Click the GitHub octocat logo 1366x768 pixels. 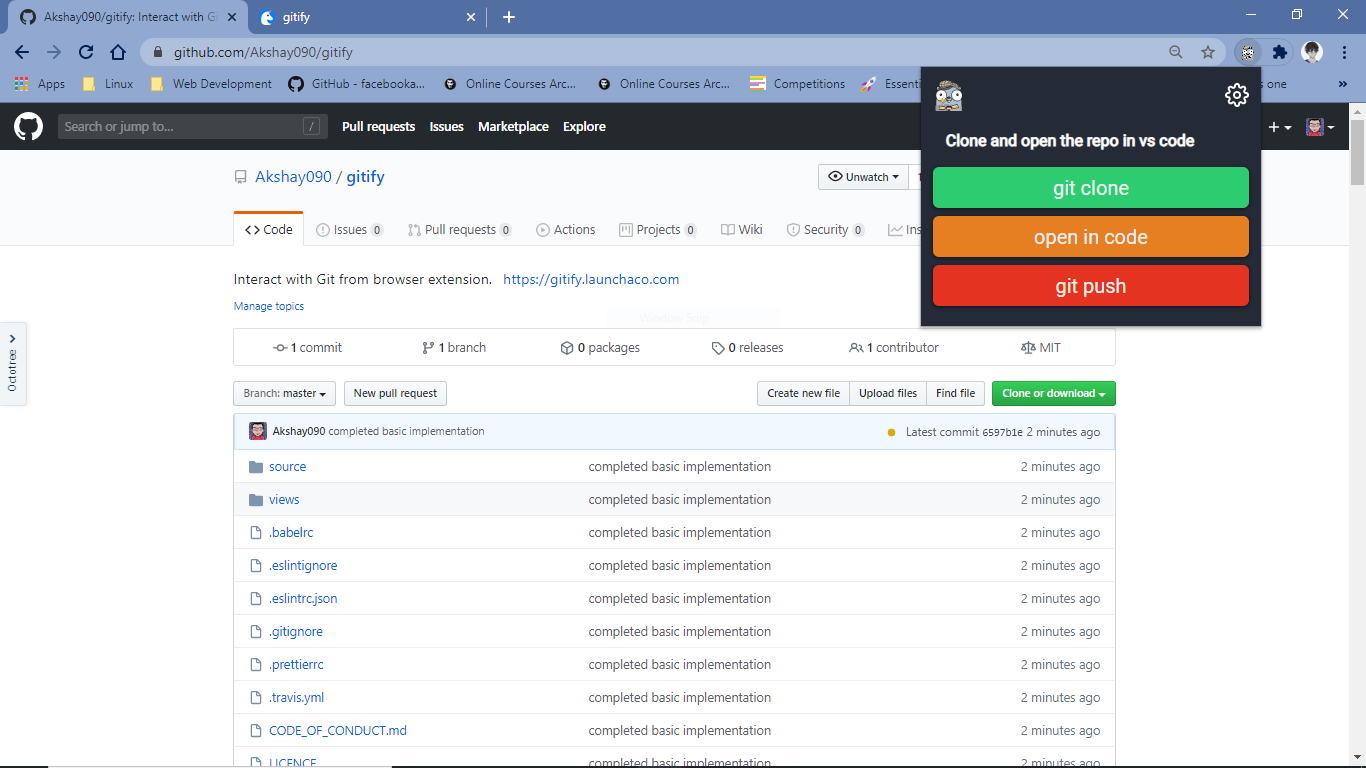tap(28, 126)
